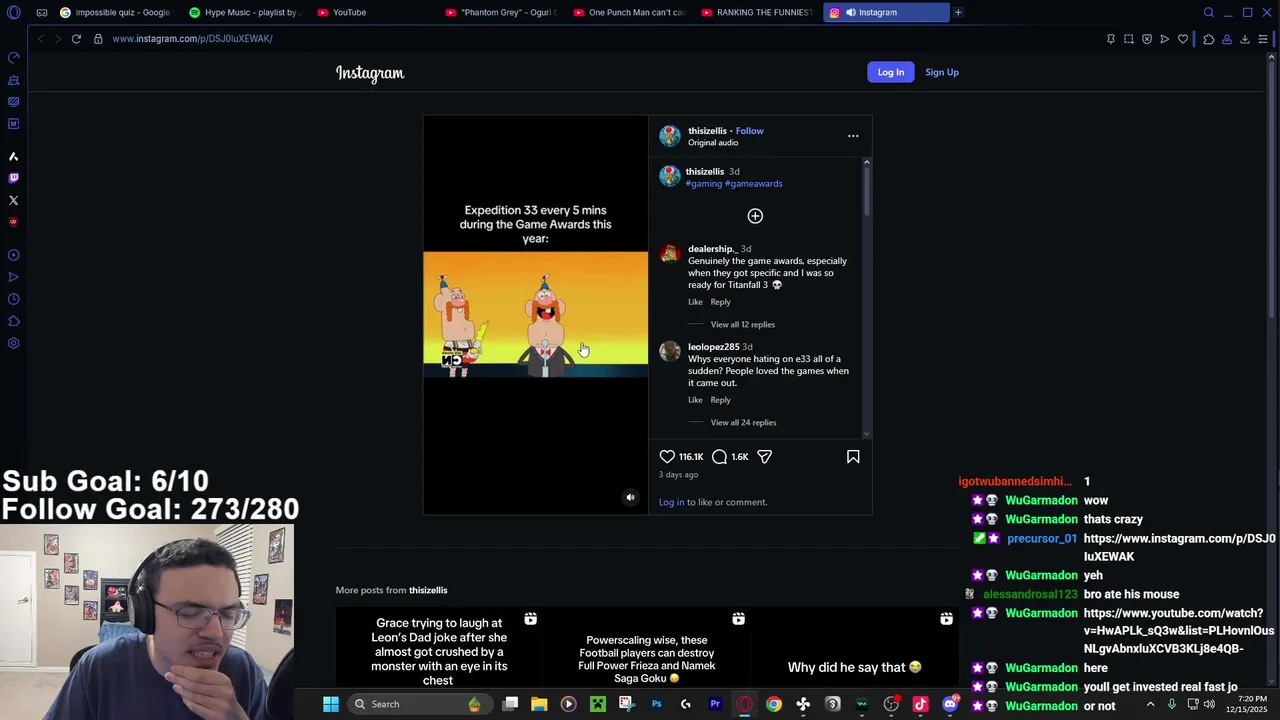Follow thiszellis via Follow link

coord(749,131)
